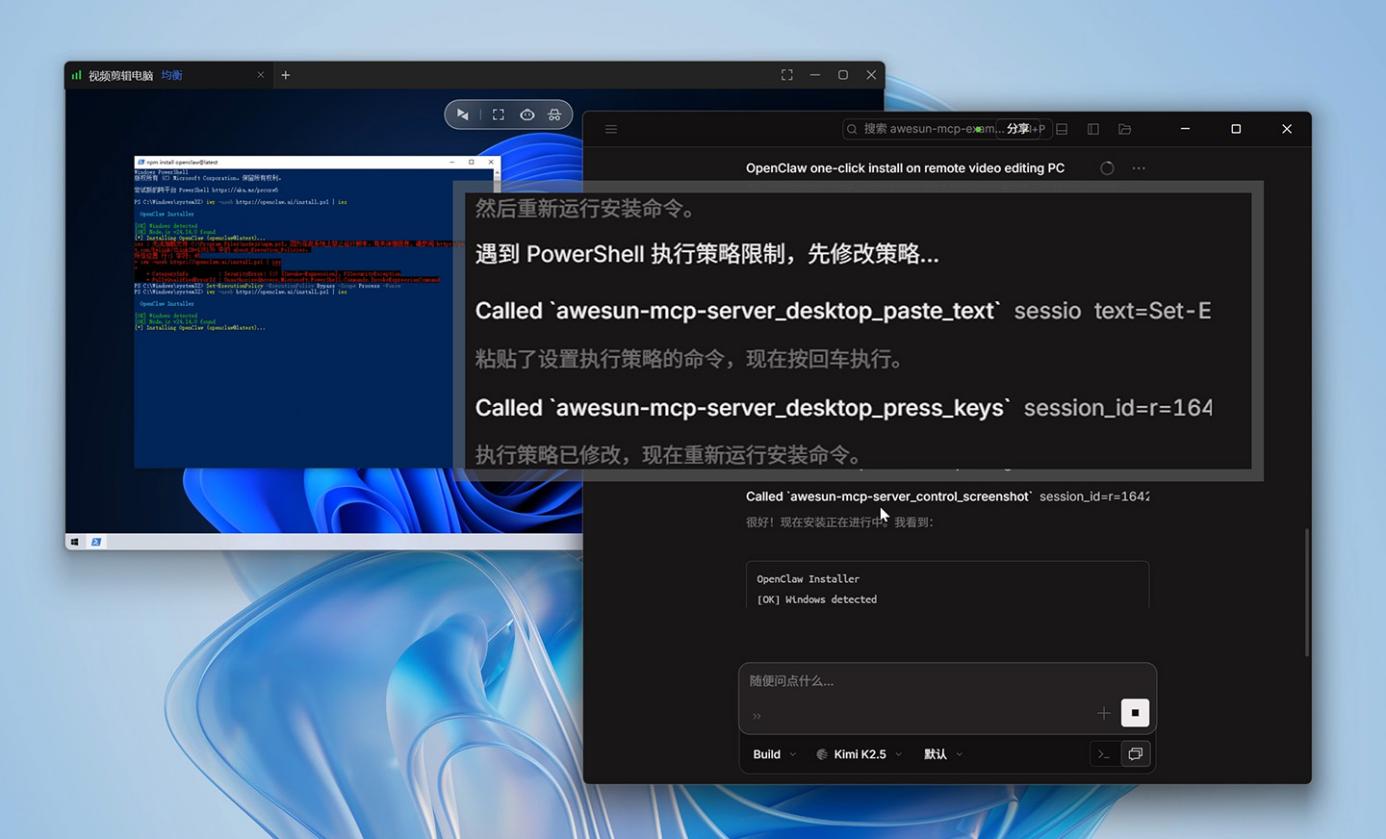Open the 默认 dropdown
The height and width of the screenshot is (839, 1386).
943,754
